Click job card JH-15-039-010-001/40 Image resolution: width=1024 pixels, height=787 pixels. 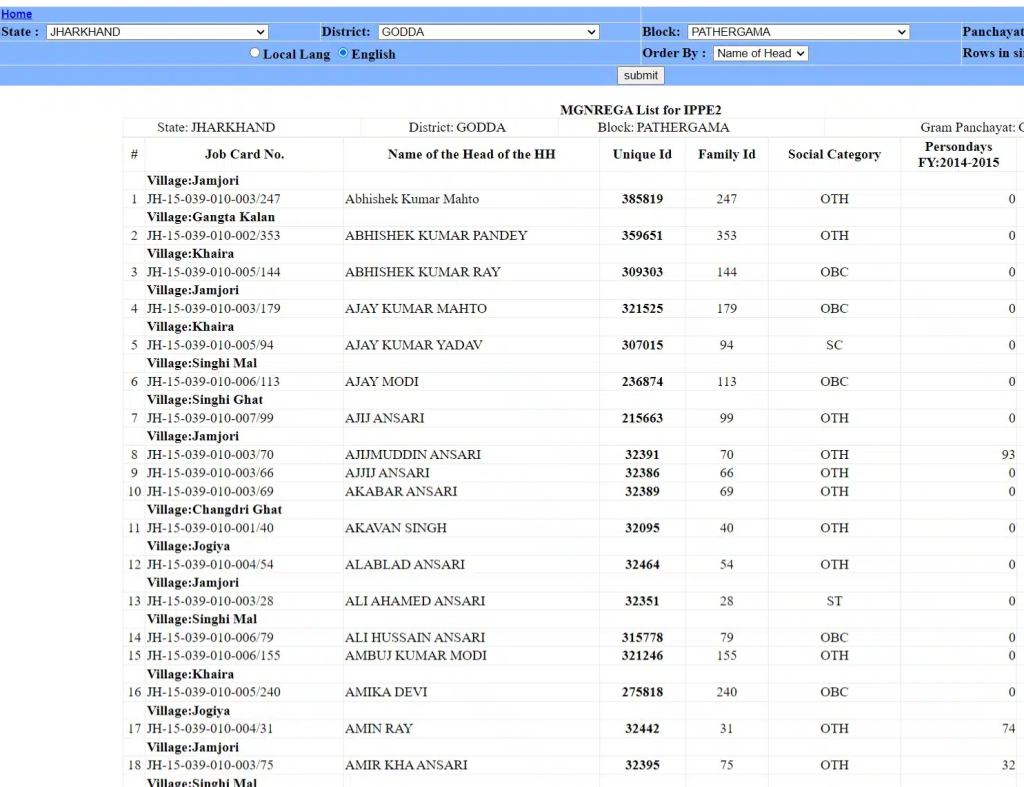coord(210,528)
